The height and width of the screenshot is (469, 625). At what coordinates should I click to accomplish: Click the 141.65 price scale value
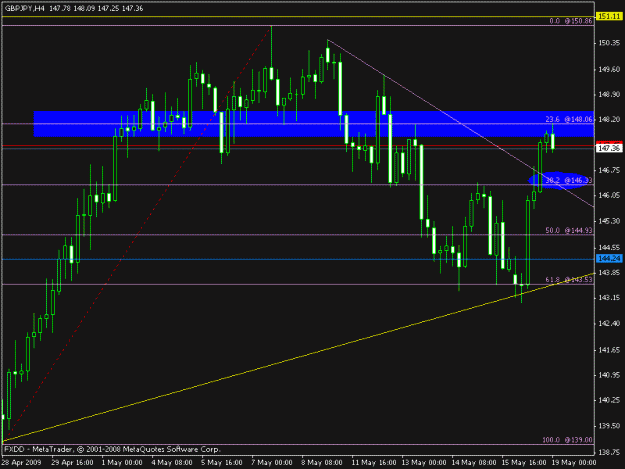[610, 350]
